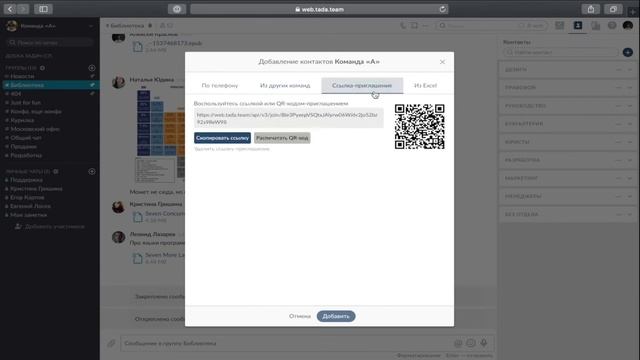Toggle the Safari sidebar button
The image size is (640, 360).
pos(43,9)
